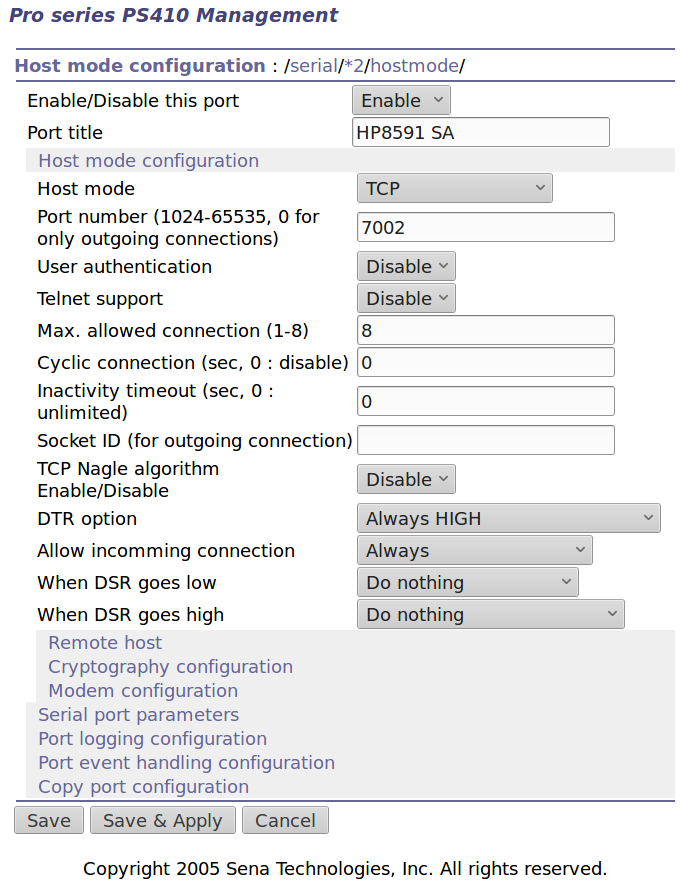Screen dimensions: 695x887
Task: Open the Telnet support dropdown
Action: tap(405, 298)
